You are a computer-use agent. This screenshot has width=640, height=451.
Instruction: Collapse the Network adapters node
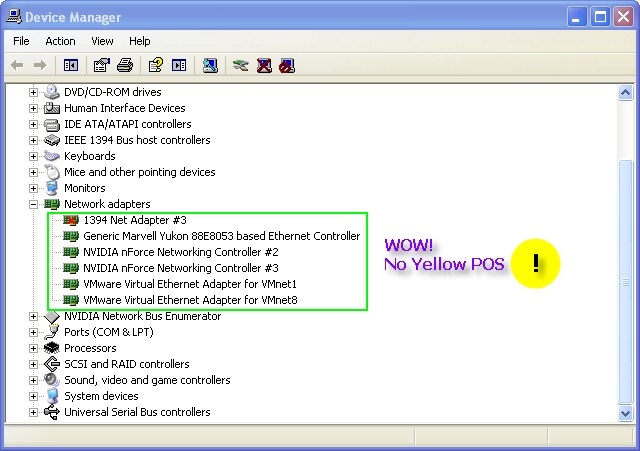tap(33, 204)
